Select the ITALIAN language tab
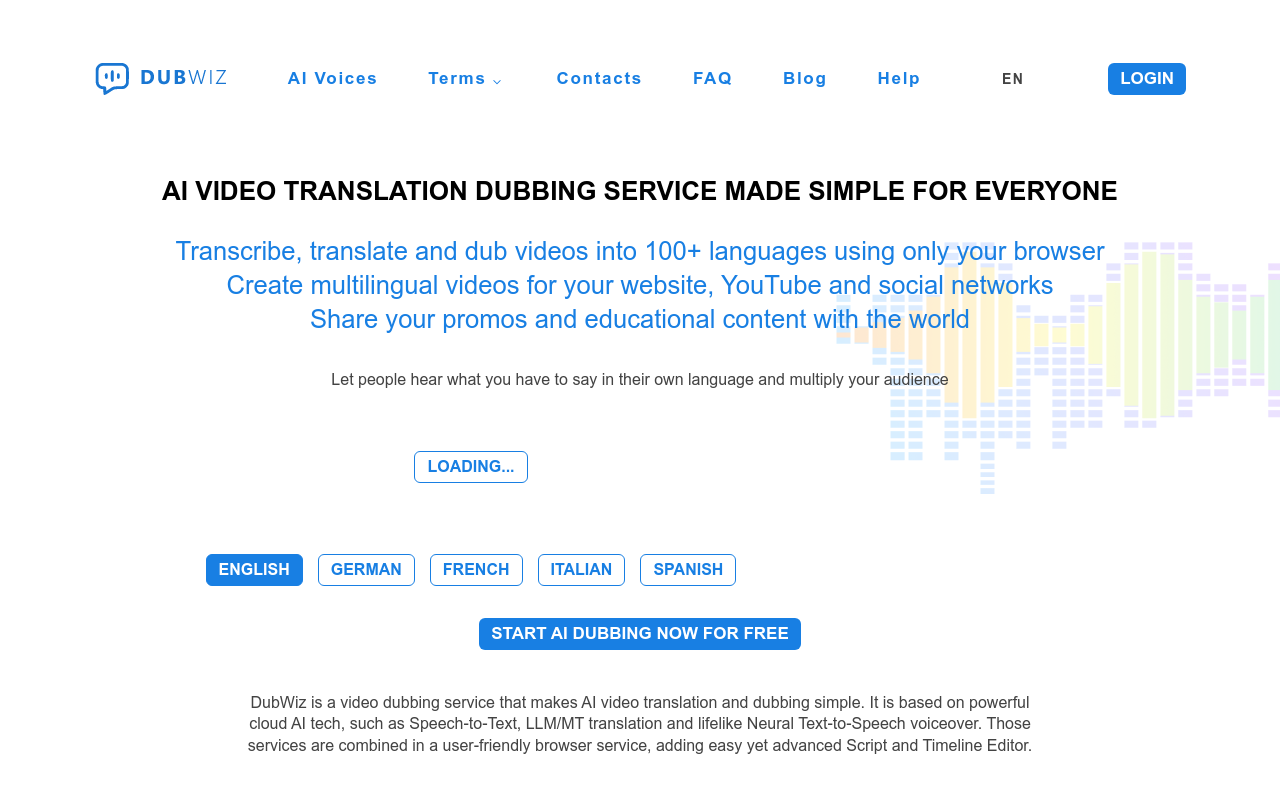Image resolution: width=1280 pixels, height=800 pixels. (581, 570)
